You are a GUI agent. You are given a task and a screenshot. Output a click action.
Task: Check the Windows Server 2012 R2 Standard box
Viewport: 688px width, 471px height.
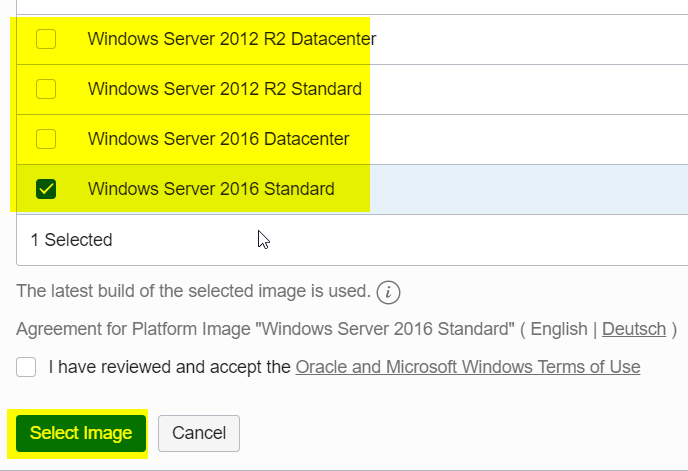click(x=46, y=89)
